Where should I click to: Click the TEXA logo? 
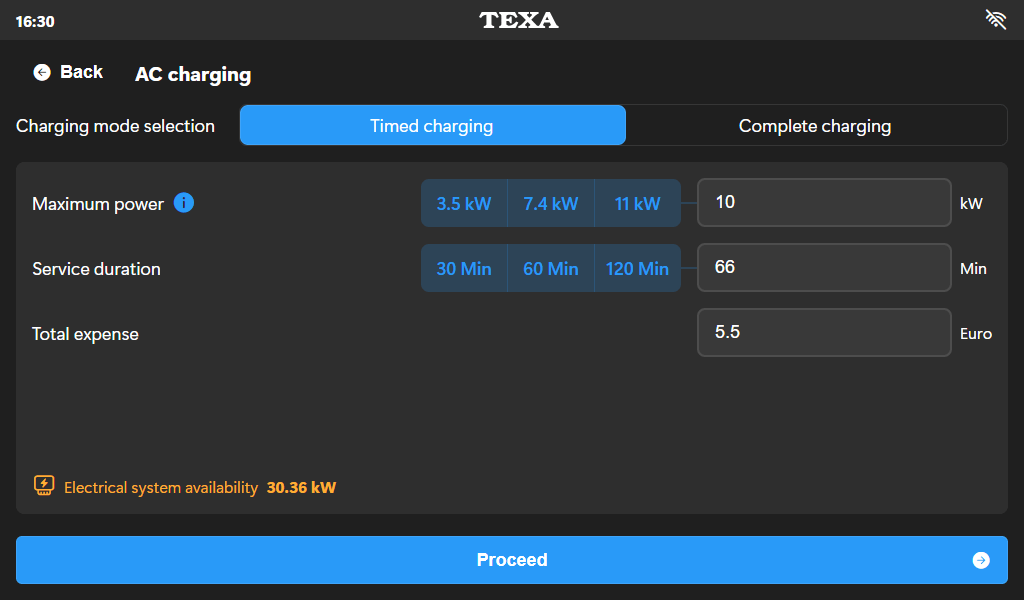coord(519,19)
